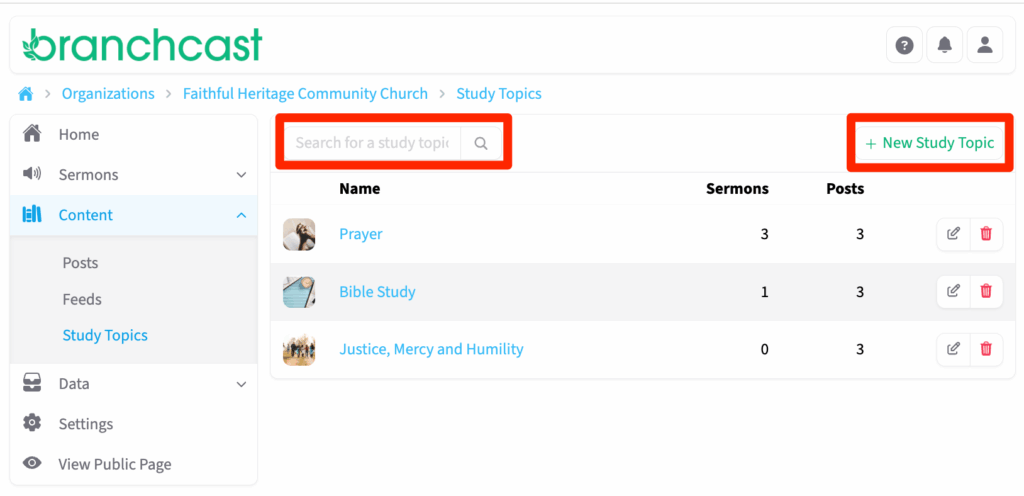The image size is (1024, 496).
Task: Open Posts in the sidebar
Action: tap(80, 263)
